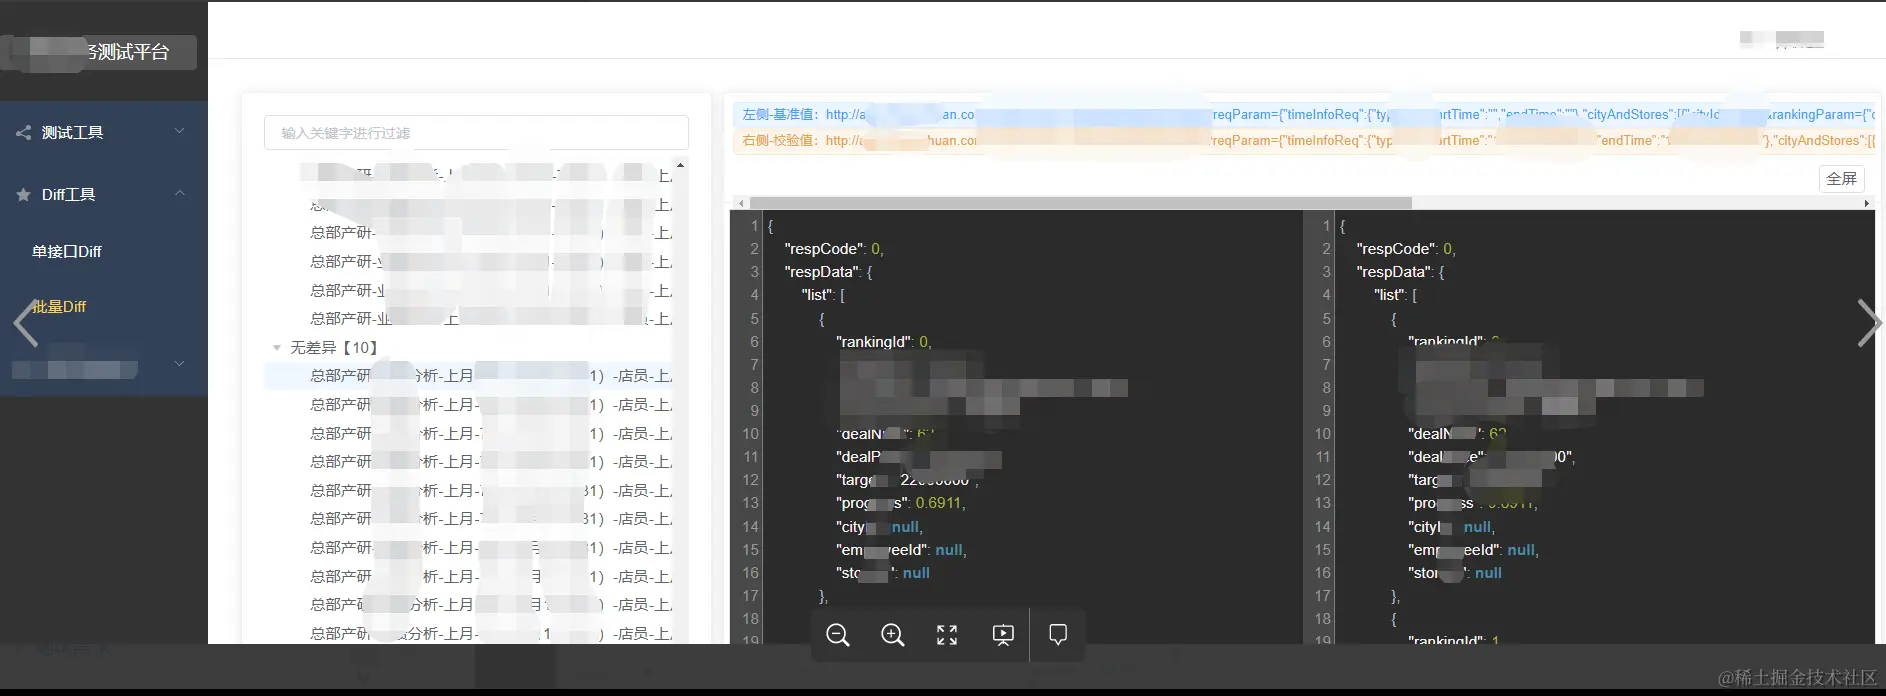
Task: Click "list": [ line in left pane
Action: pos(824,295)
